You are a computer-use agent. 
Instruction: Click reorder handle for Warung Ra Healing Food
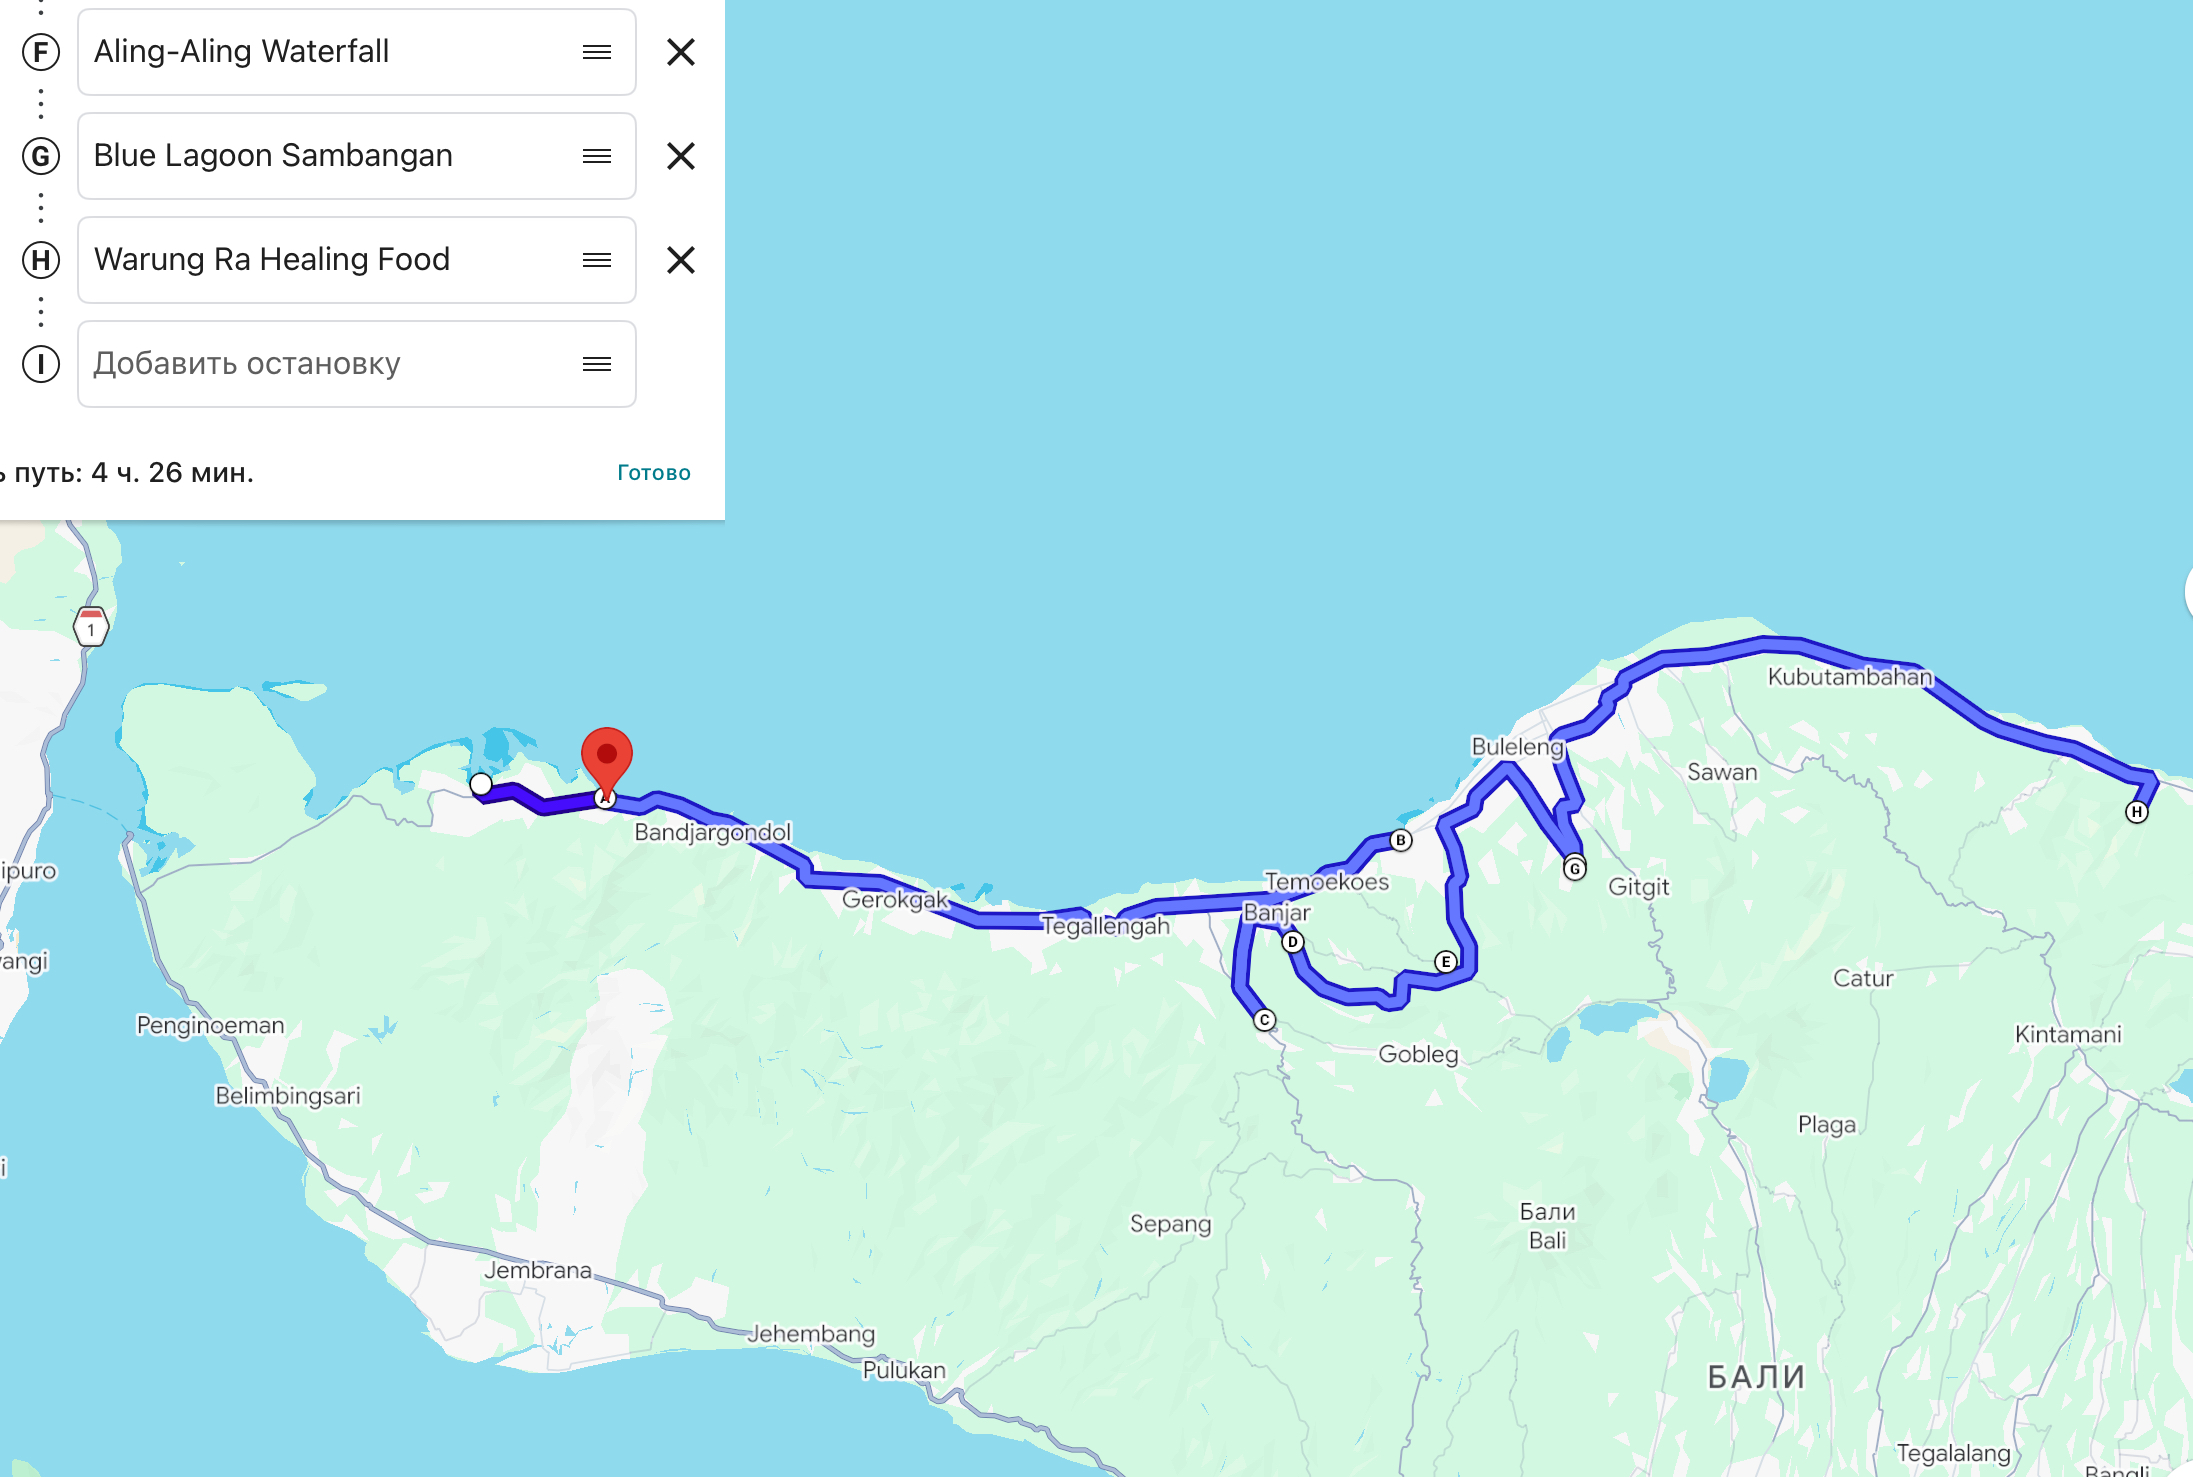click(x=597, y=260)
